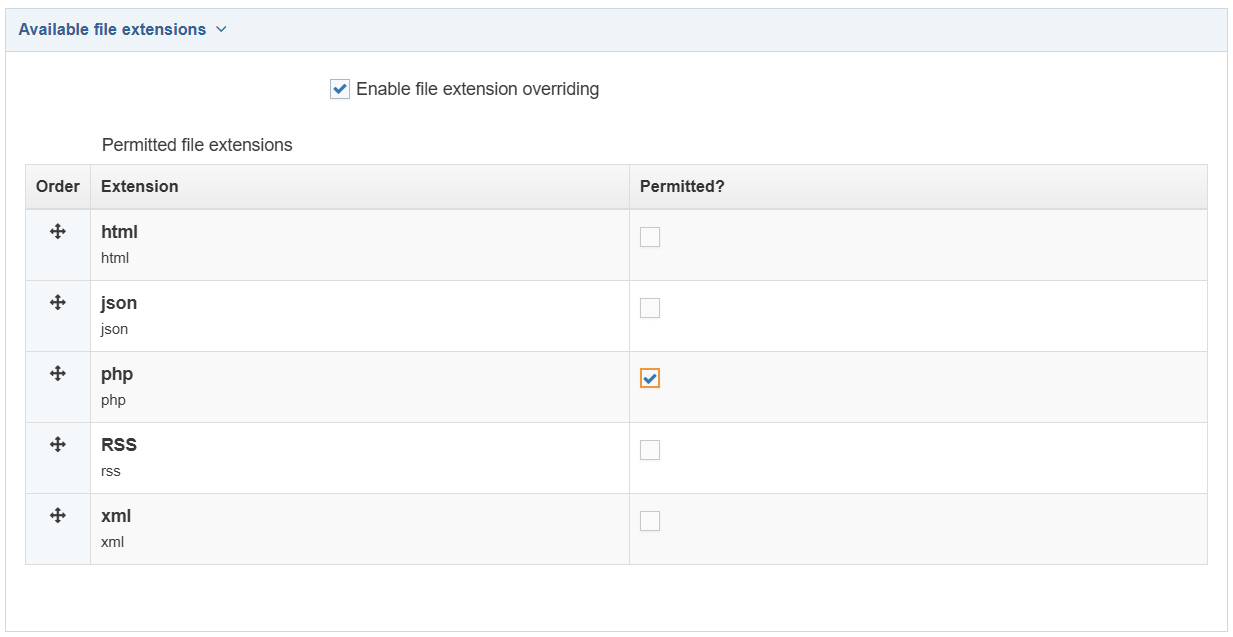This screenshot has width=1233, height=637.
Task: Select the bold html extension name
Action: (118, 231)
